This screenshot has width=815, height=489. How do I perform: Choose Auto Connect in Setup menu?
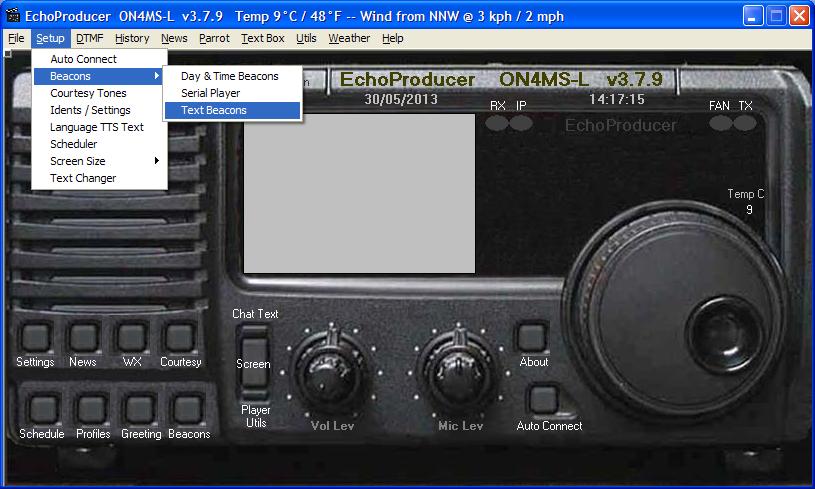(x=100, y=59)
